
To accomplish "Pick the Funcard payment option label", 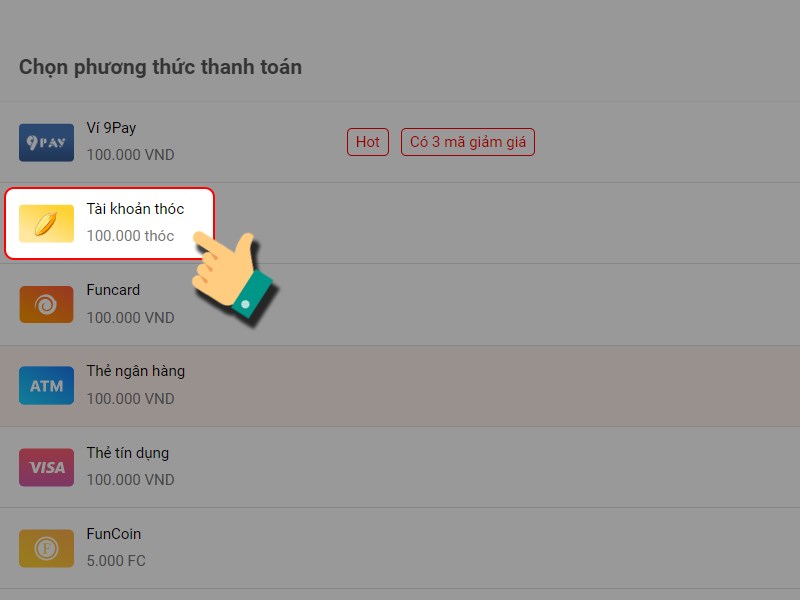I will coord(113,290).
